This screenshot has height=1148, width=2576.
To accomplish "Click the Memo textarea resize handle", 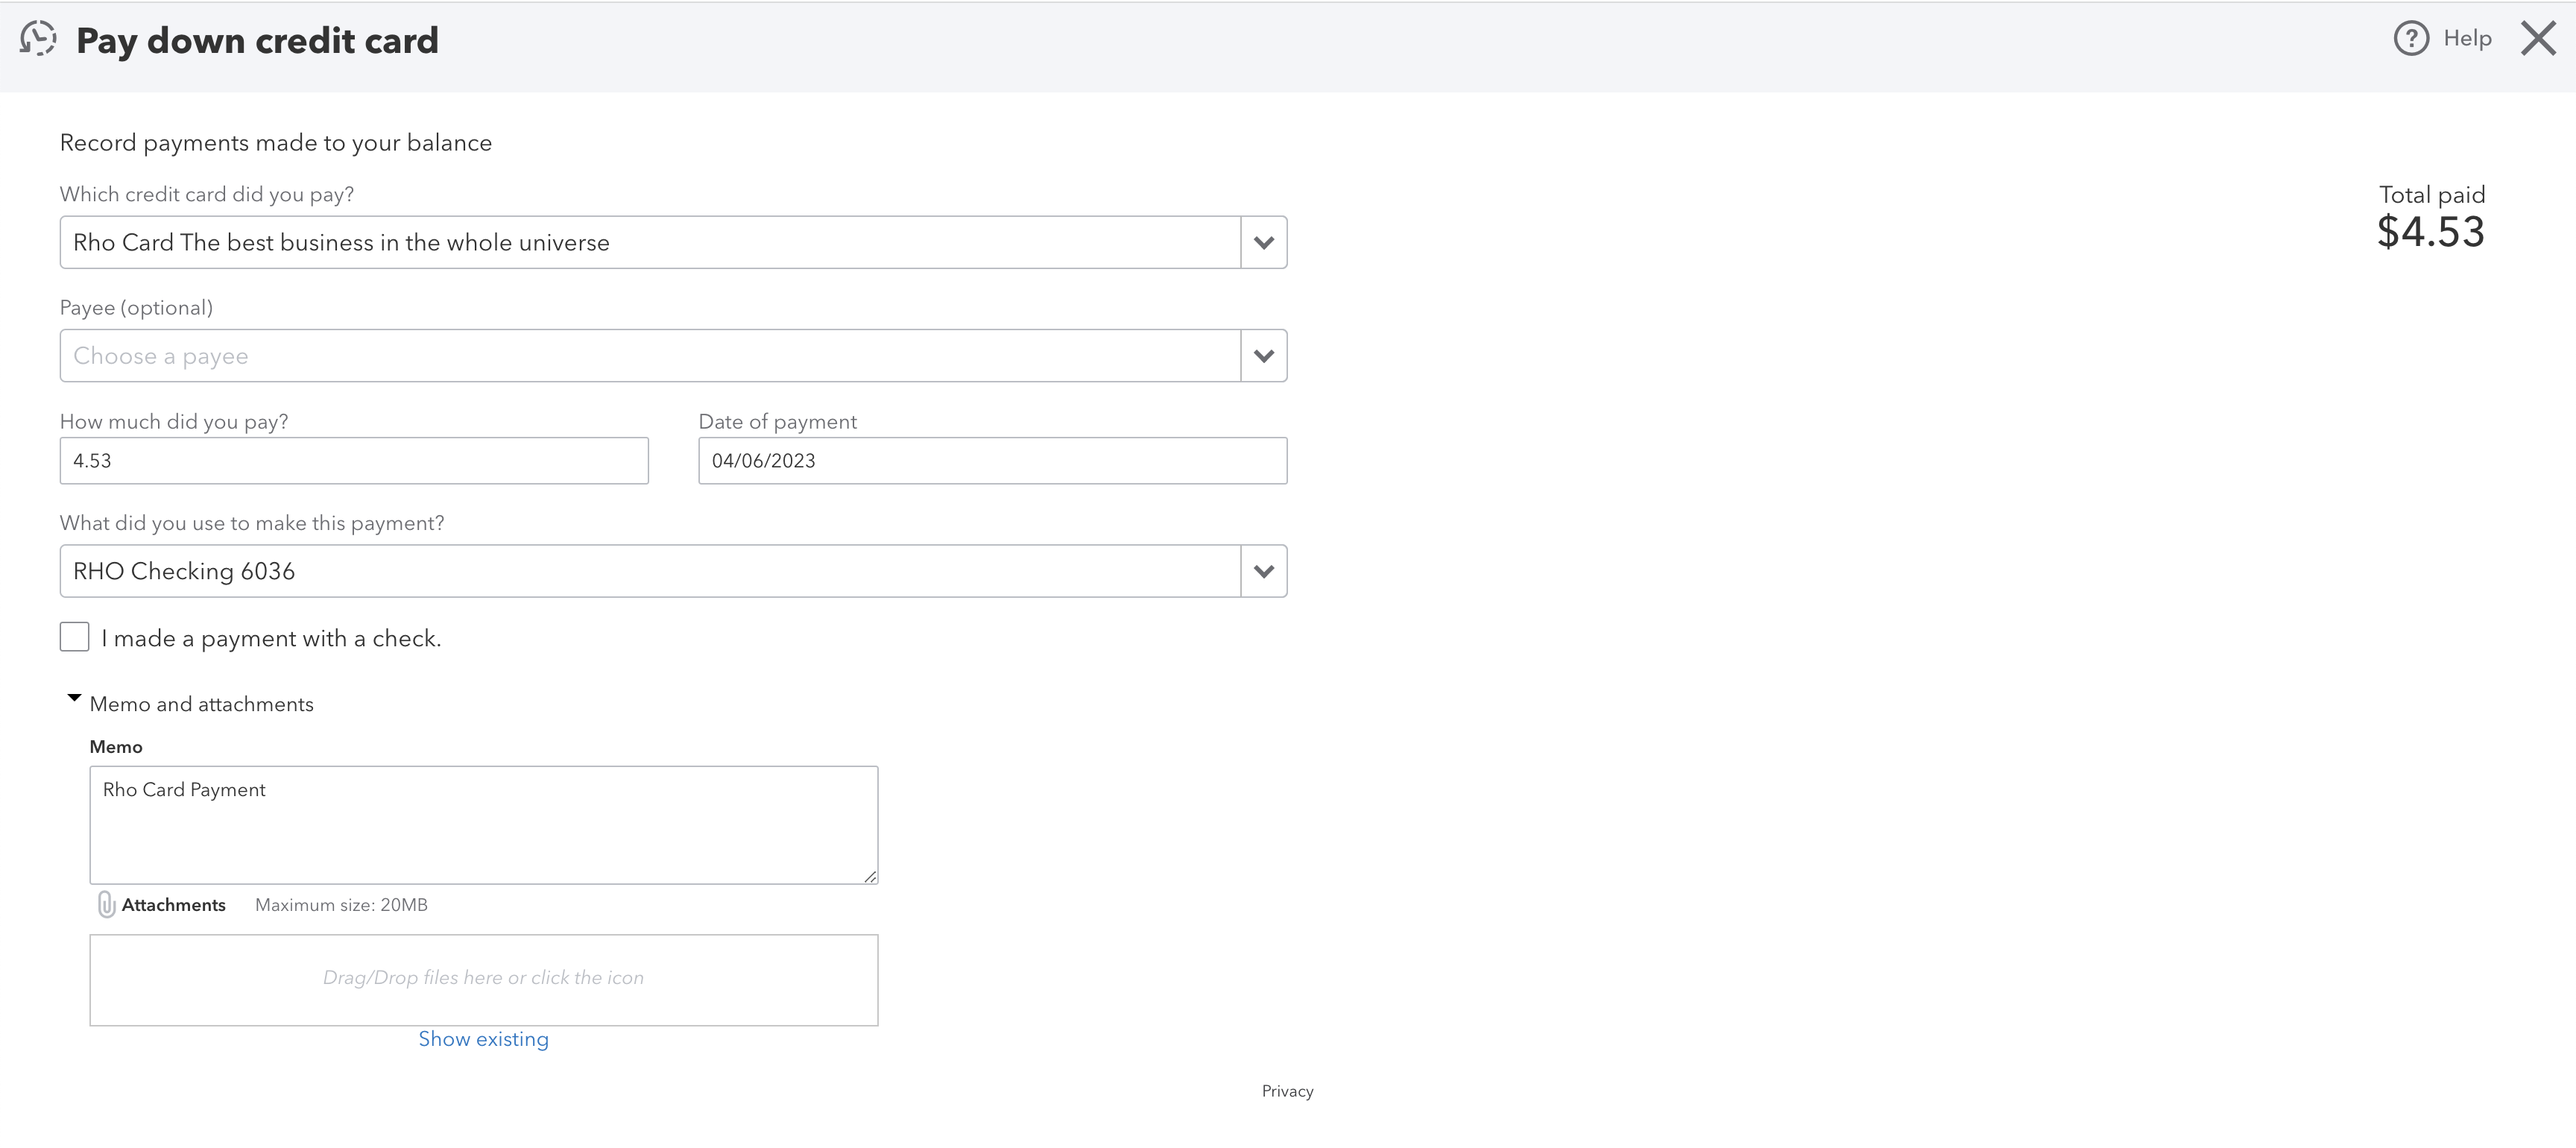I will coord(870,876).
